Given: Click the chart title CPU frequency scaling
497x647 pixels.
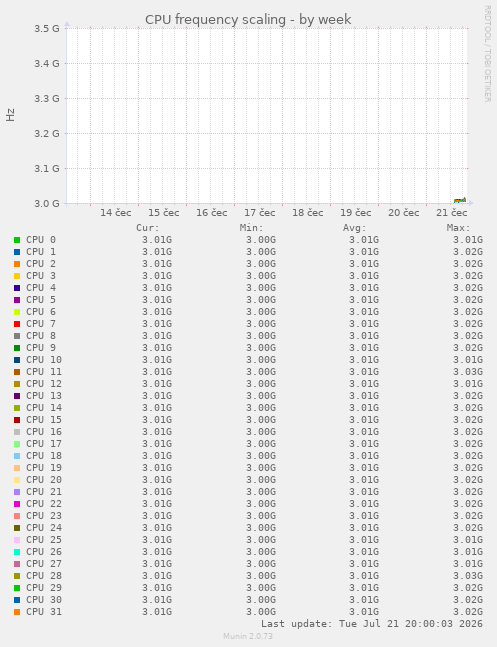Looking at the screenshot, I should click(x=248, y=19).
